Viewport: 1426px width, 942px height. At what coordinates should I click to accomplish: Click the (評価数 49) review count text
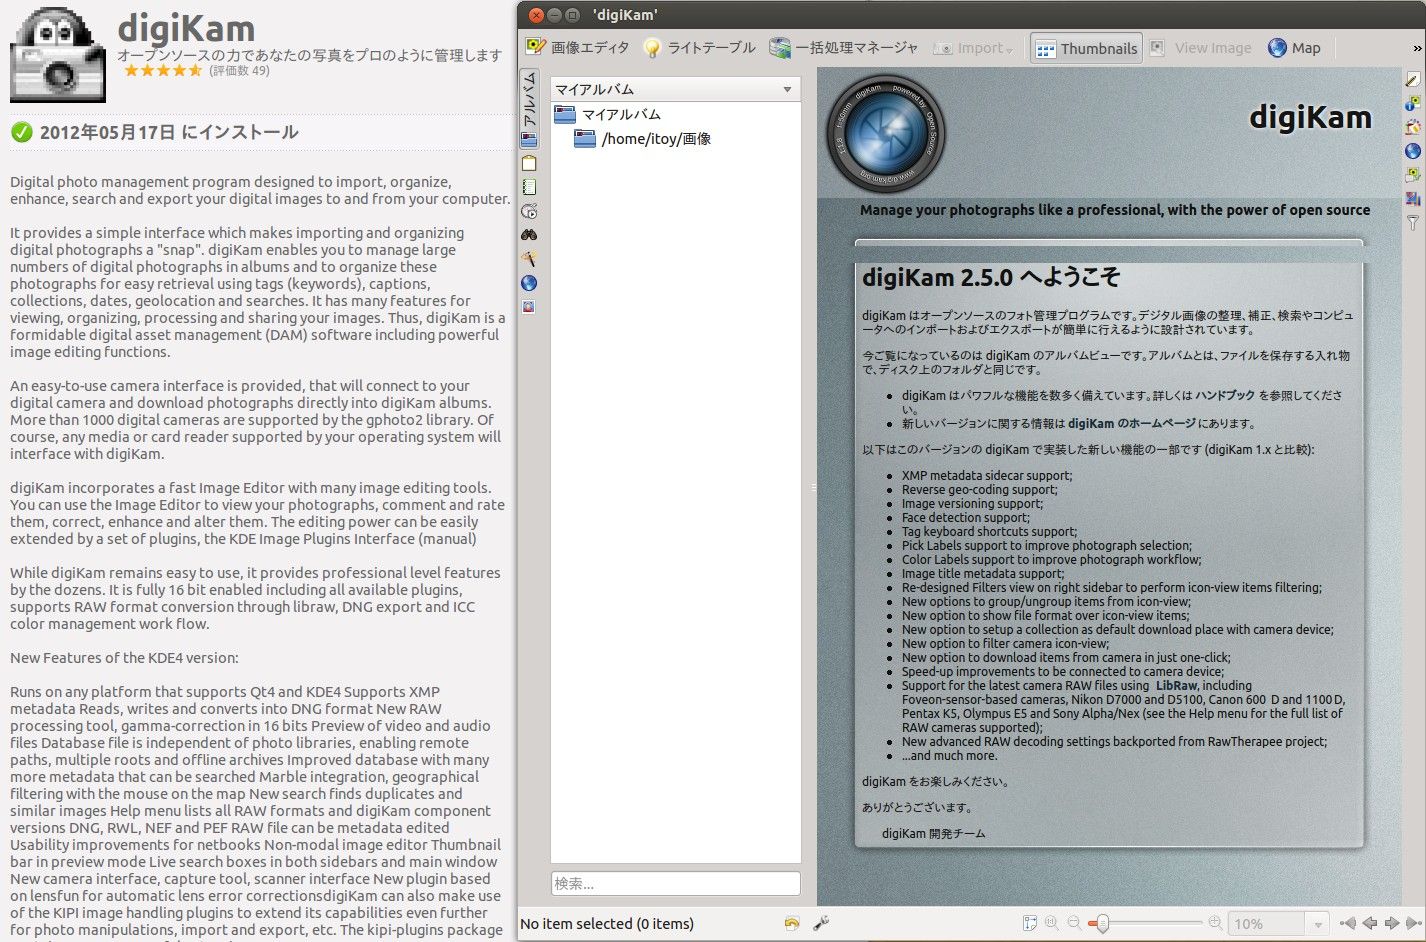point(239,71)
